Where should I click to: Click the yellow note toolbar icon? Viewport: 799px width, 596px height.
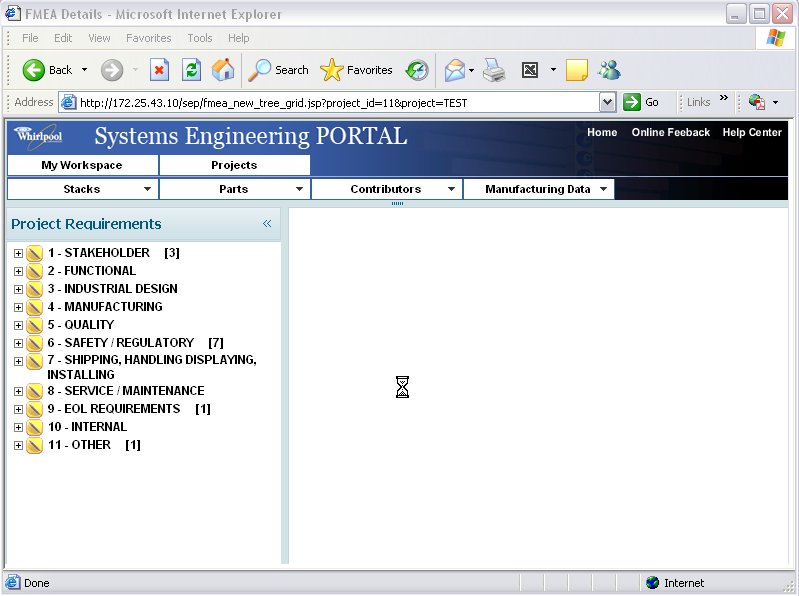click(x=577, y=70)
